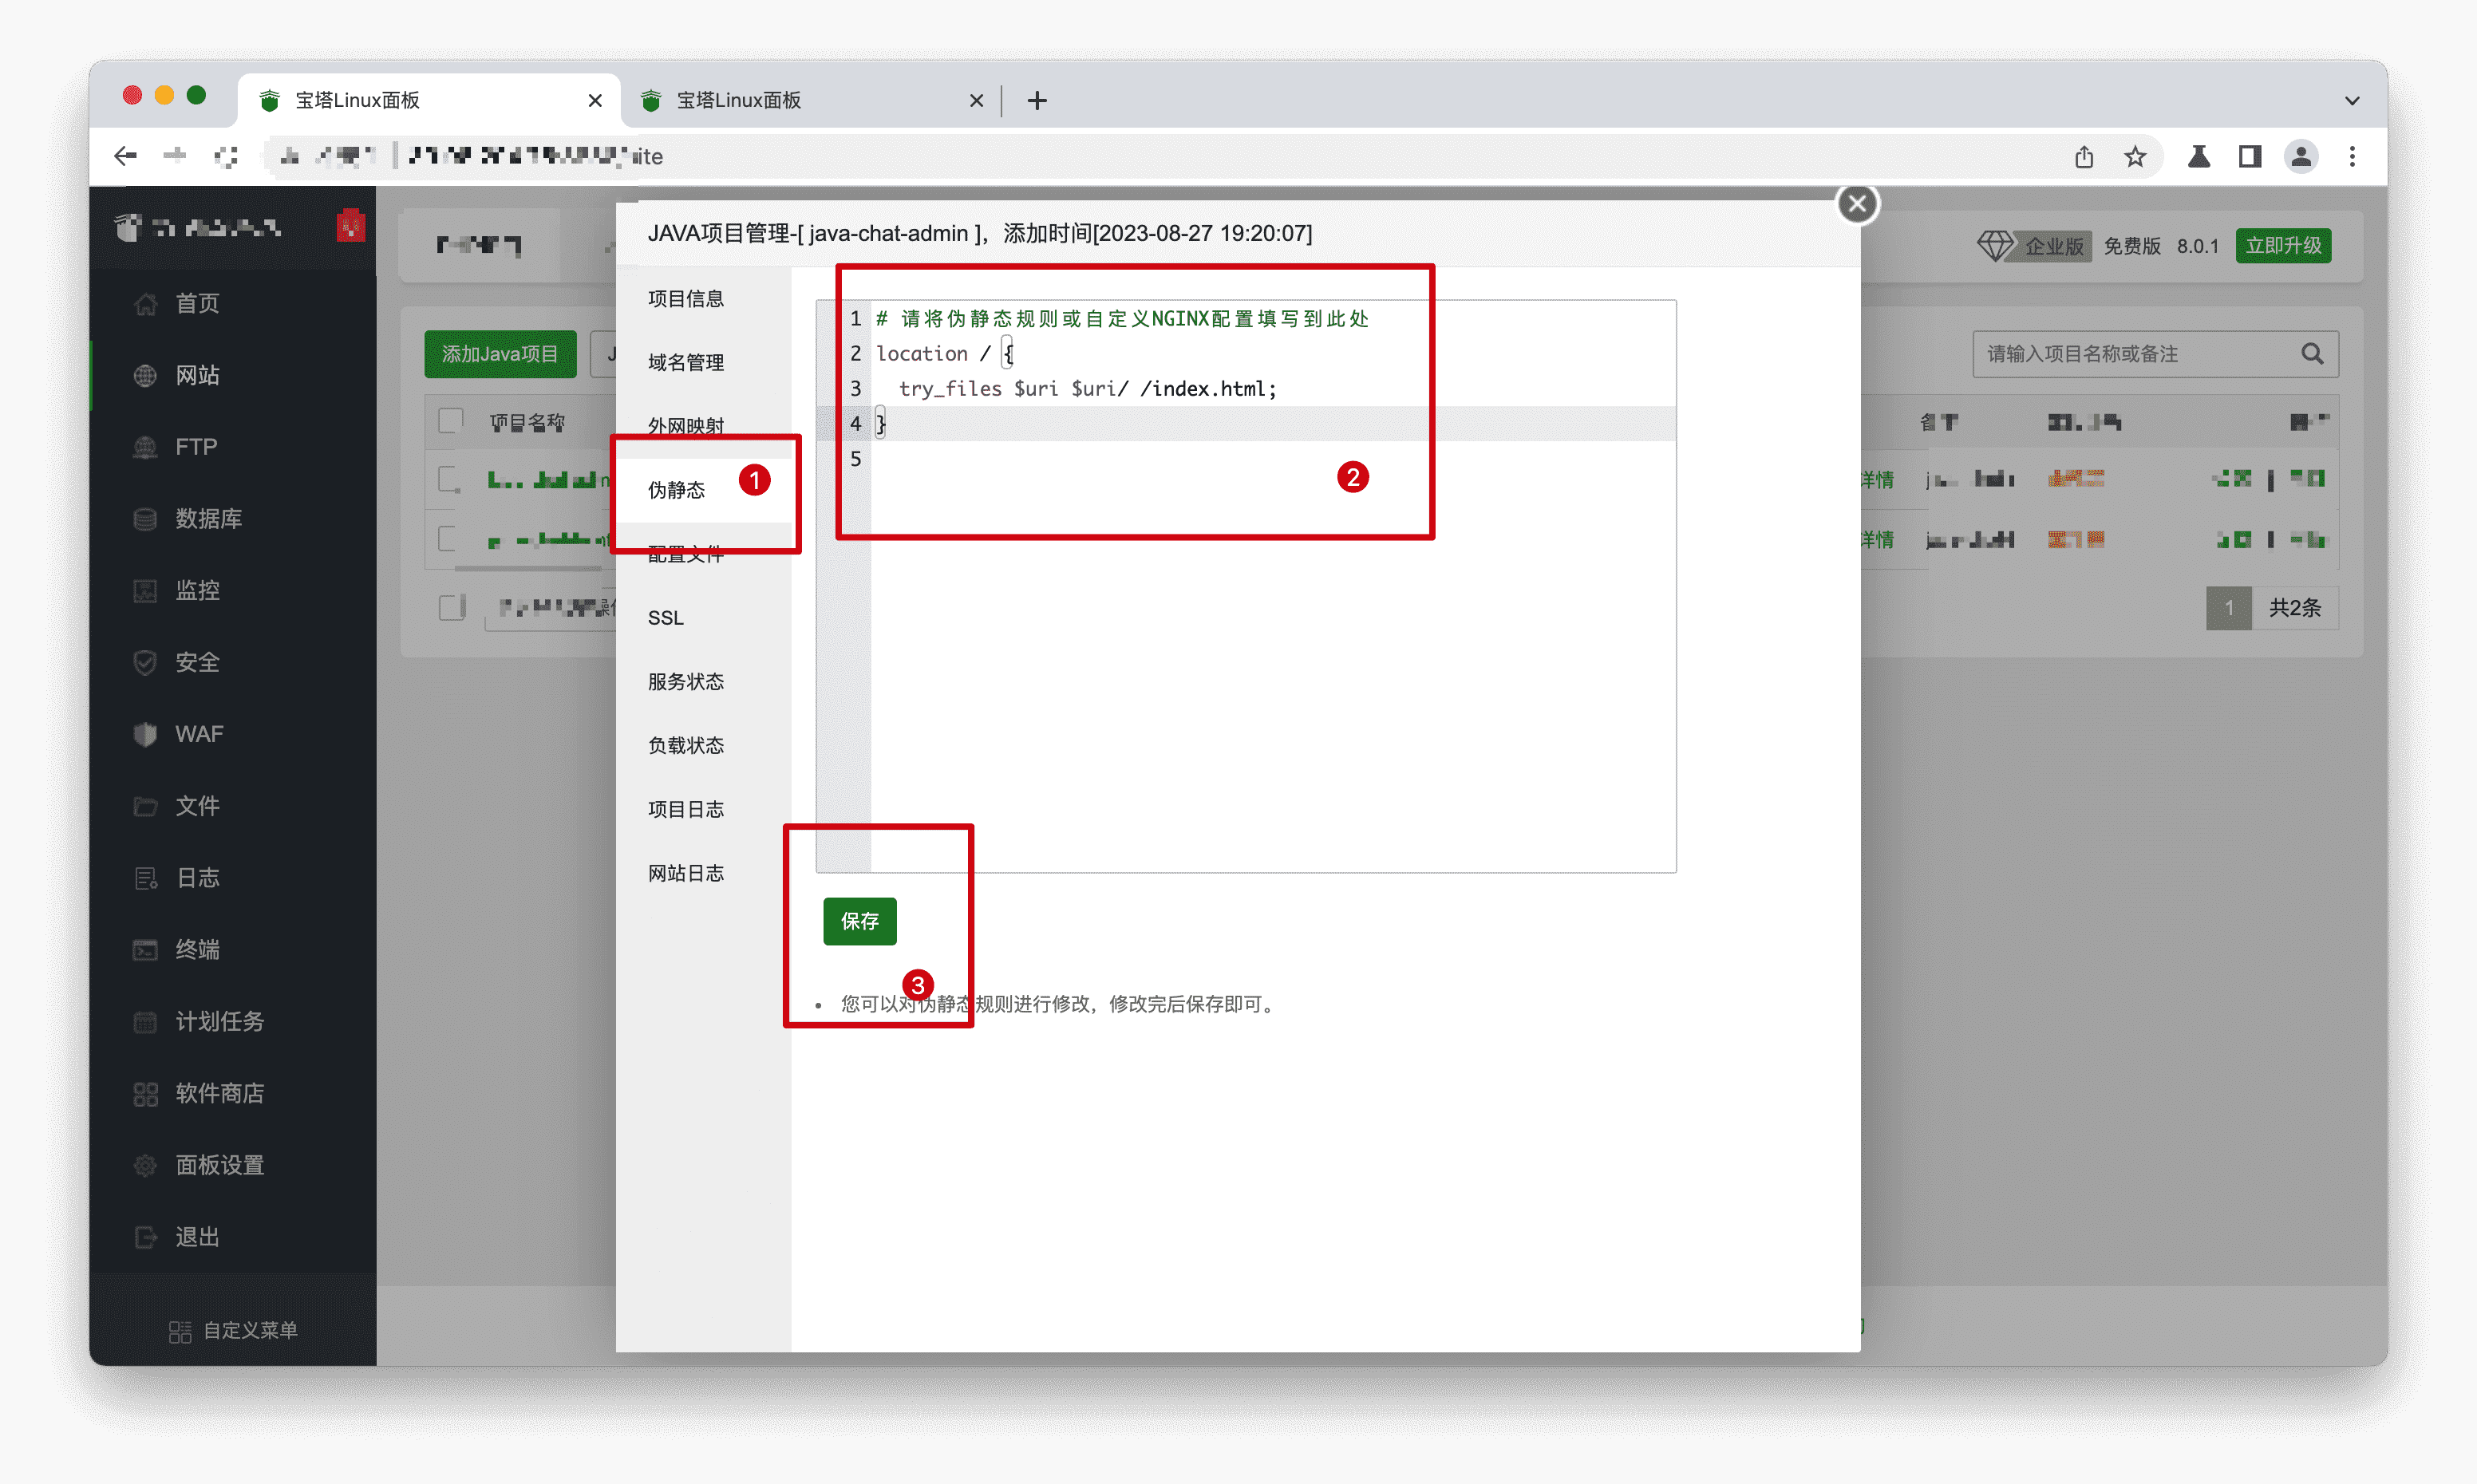Toggle the select-all checkbox in project table header

(451, 421)
